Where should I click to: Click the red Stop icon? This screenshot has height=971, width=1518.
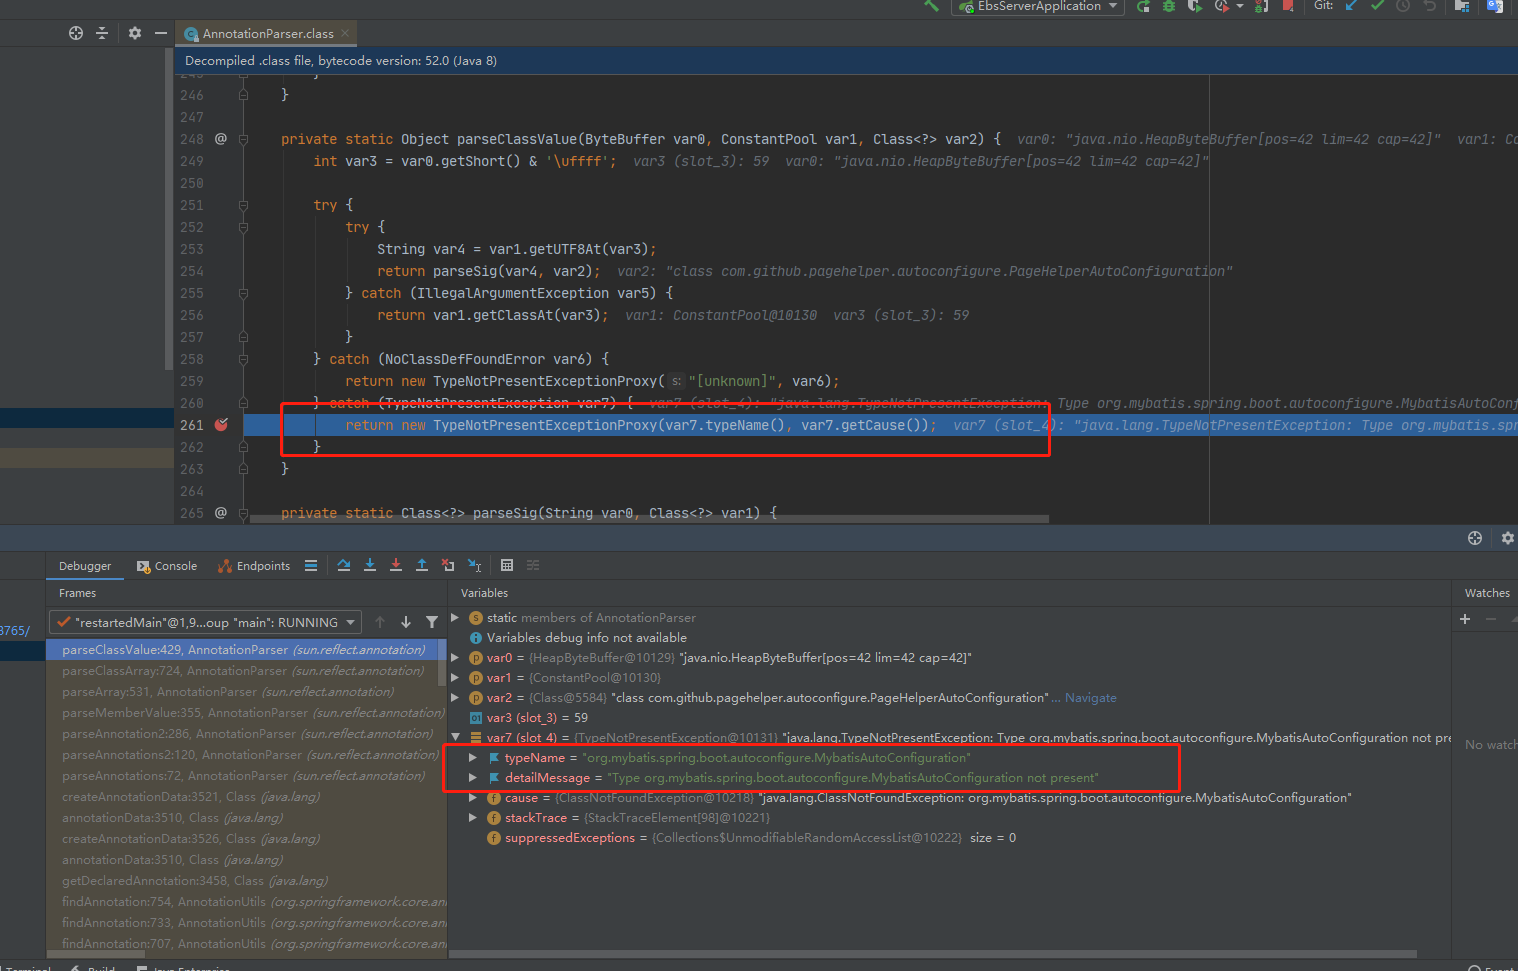pyautogui.click(x=1288, y=6)
